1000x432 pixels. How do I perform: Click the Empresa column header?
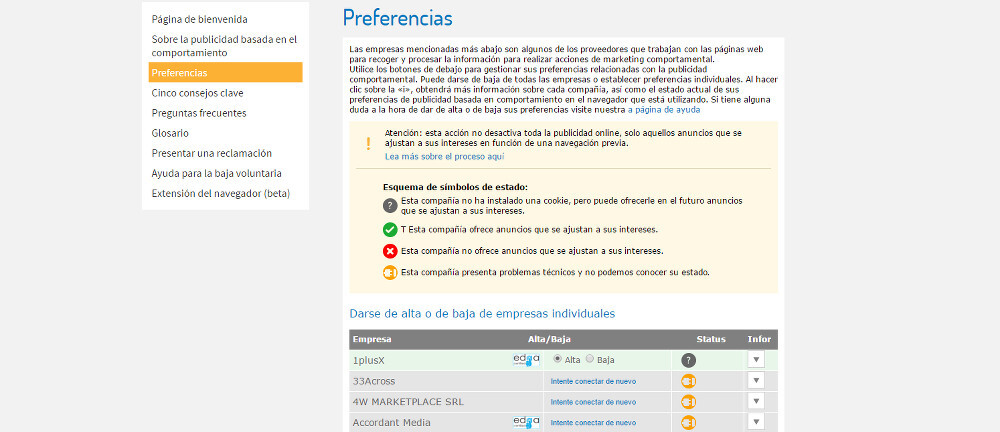(x=372, y=339)
